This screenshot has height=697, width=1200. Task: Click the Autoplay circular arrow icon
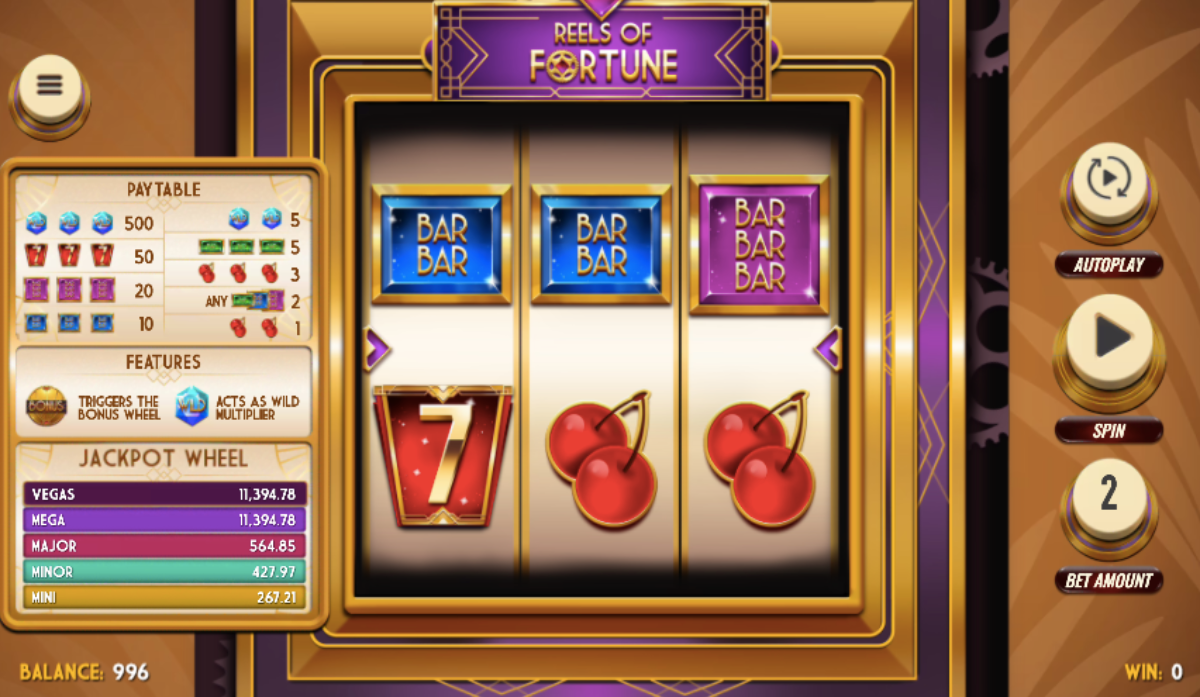coord(1108,182)
